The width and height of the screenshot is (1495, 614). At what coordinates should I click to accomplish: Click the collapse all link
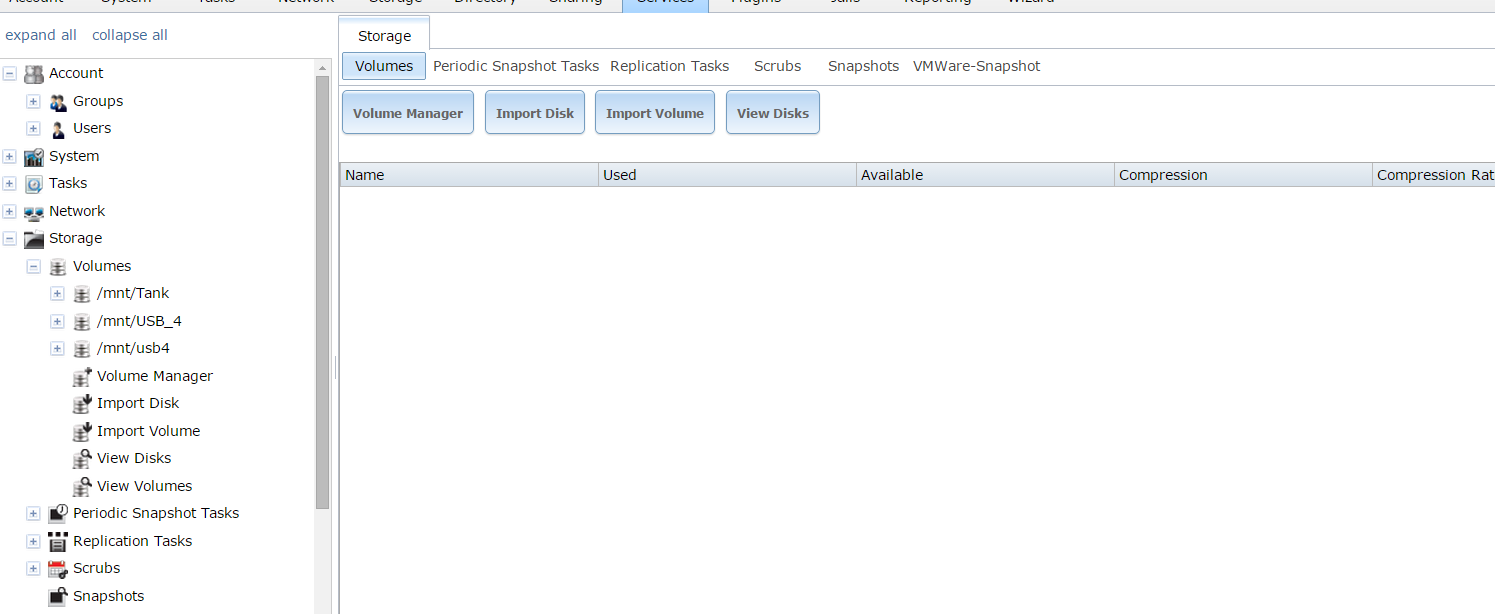pos(130,35)
